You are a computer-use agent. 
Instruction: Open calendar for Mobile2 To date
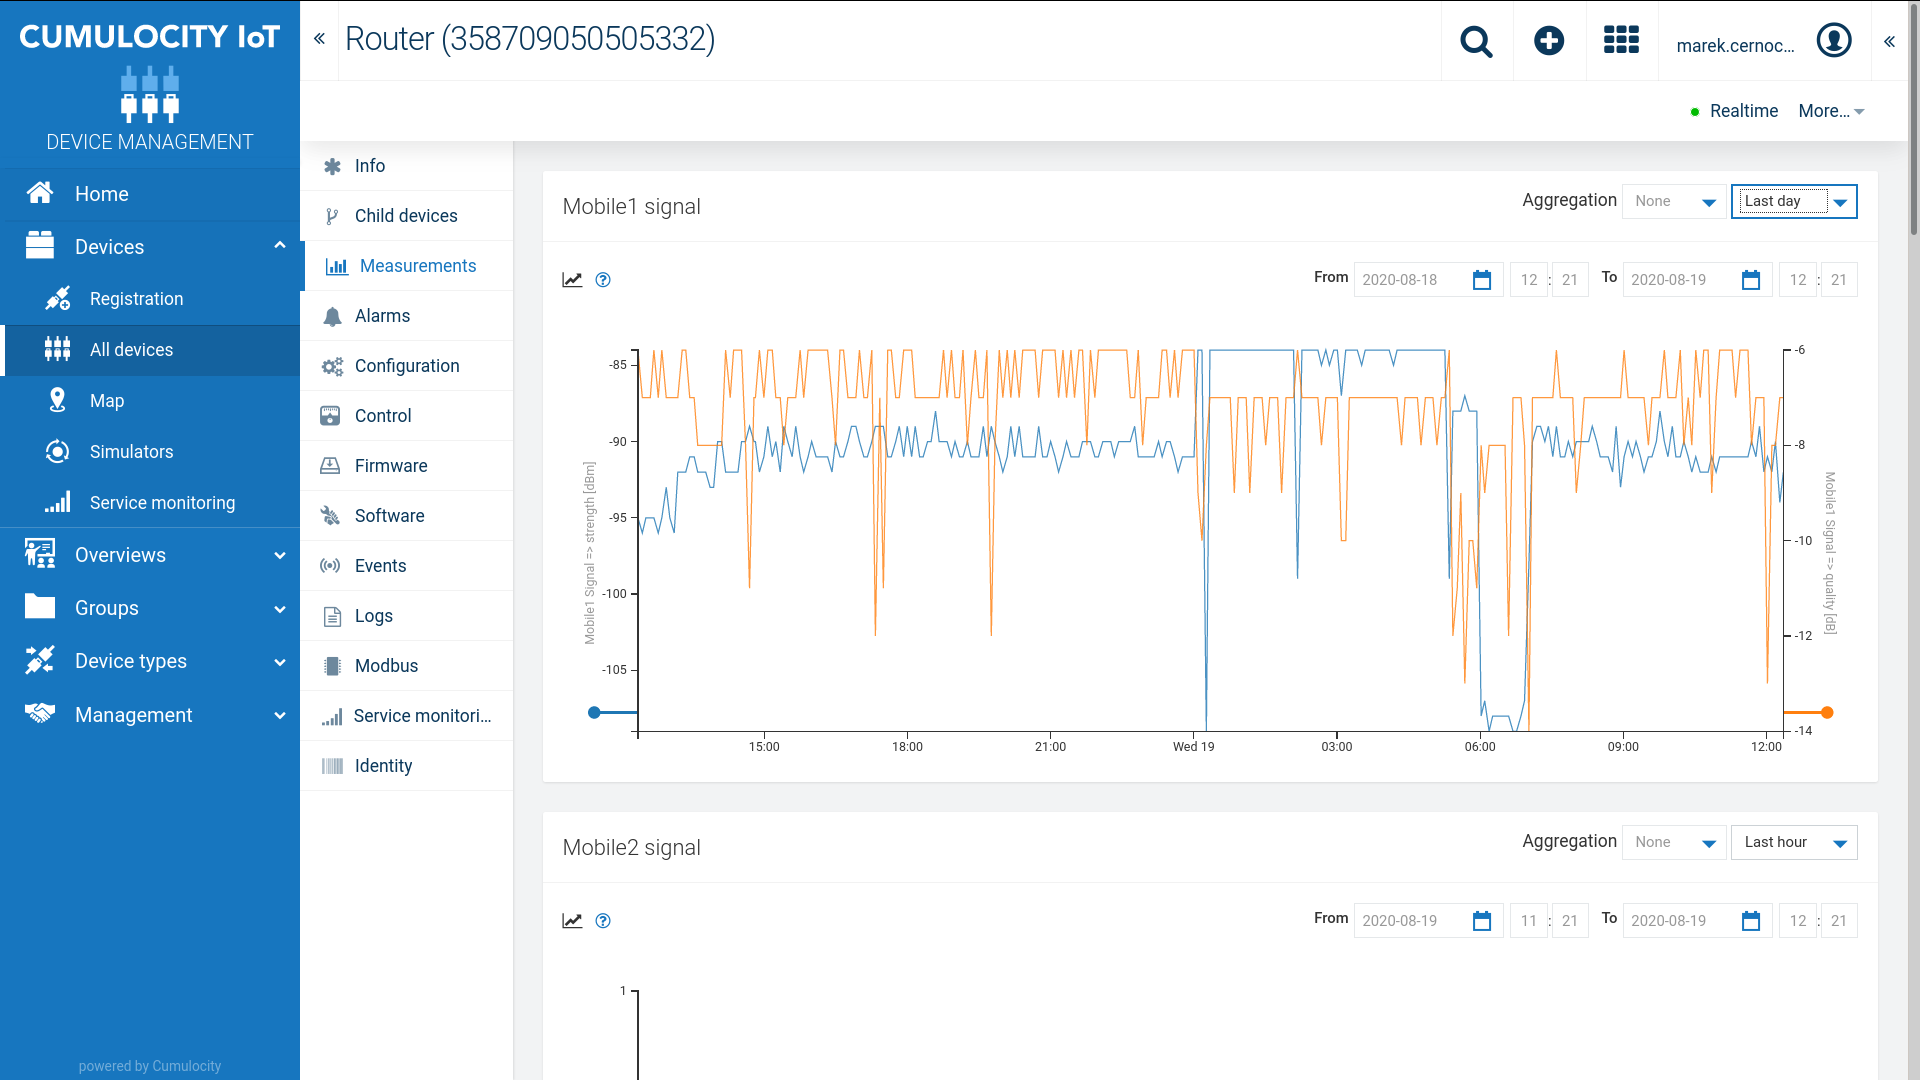point(1751,921)
